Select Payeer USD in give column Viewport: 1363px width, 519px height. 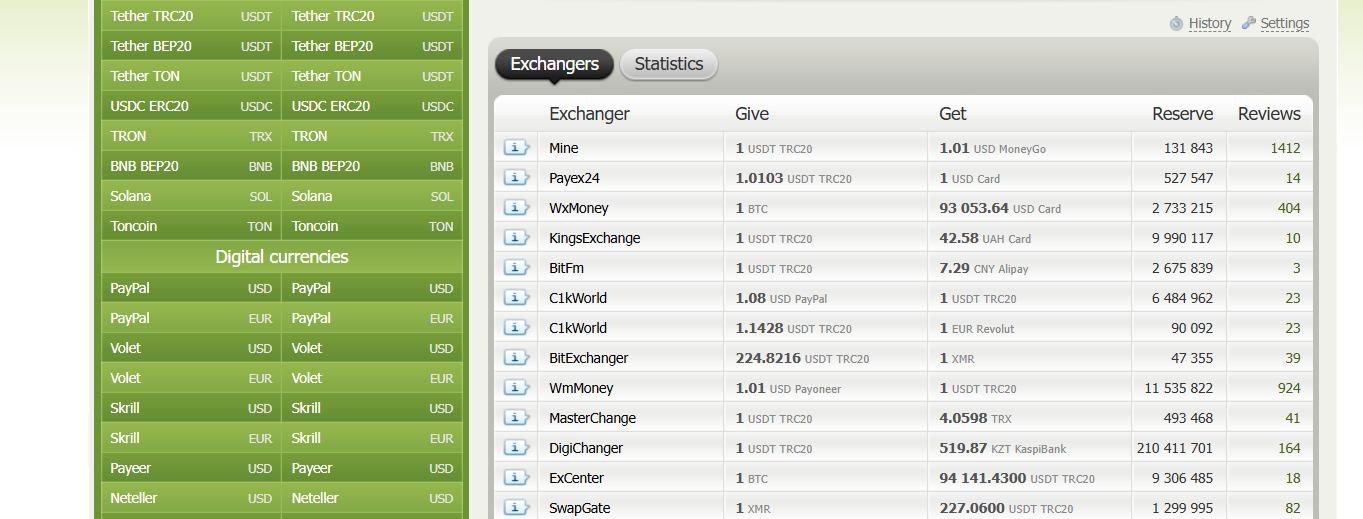pos(191,468)
